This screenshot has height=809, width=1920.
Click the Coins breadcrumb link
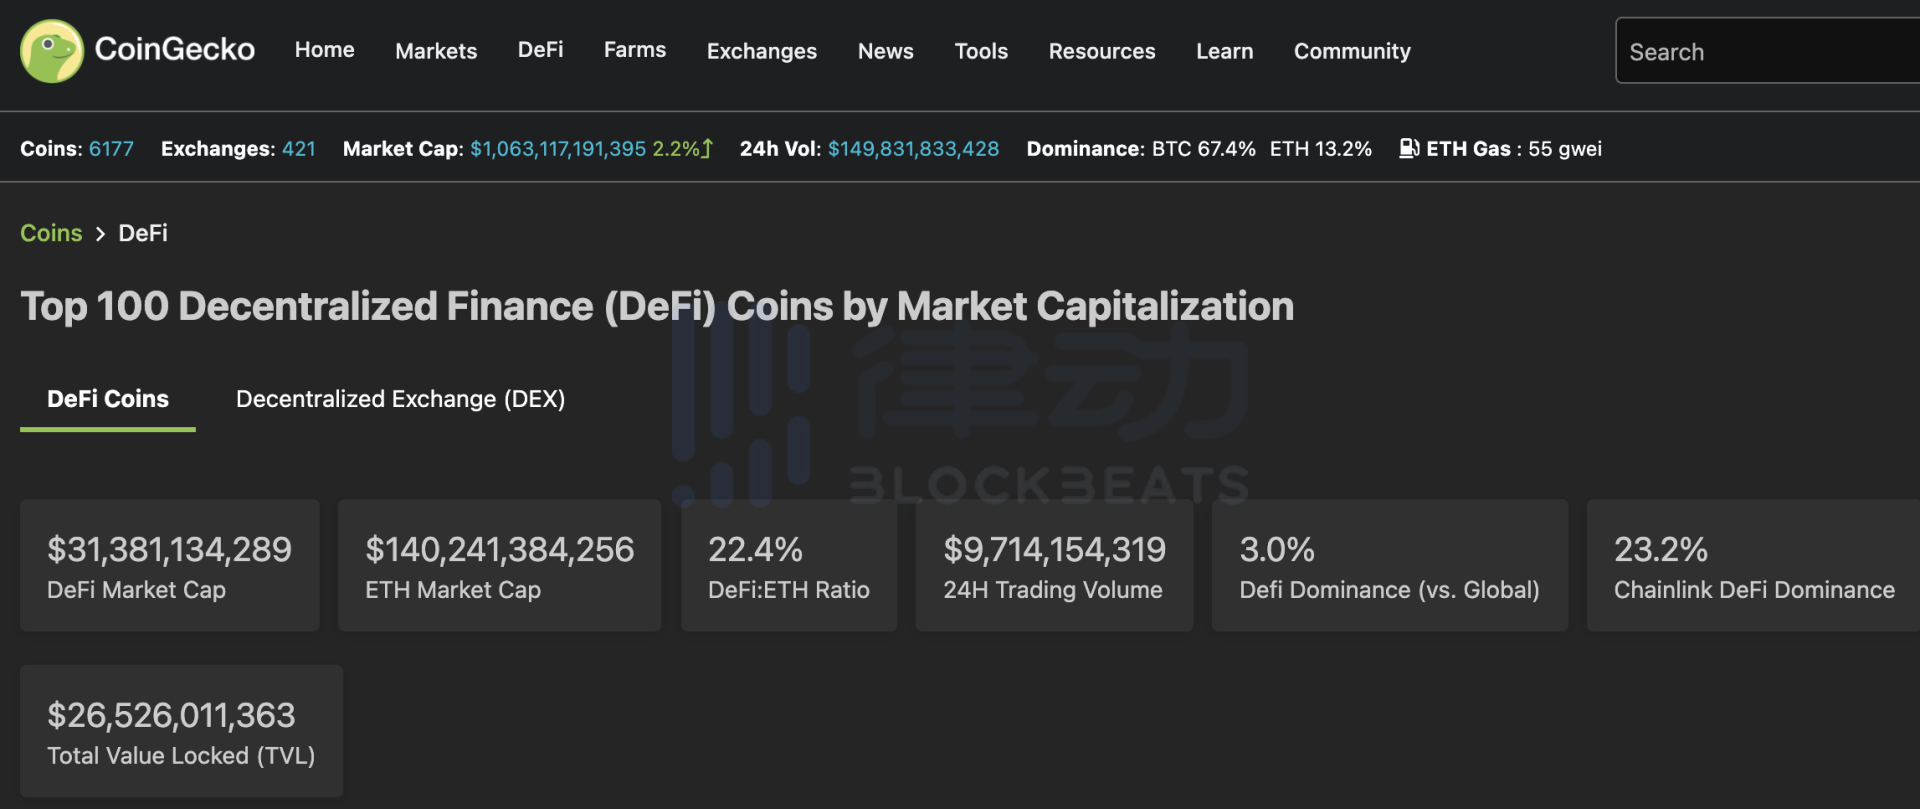click(x=51, y=233)
